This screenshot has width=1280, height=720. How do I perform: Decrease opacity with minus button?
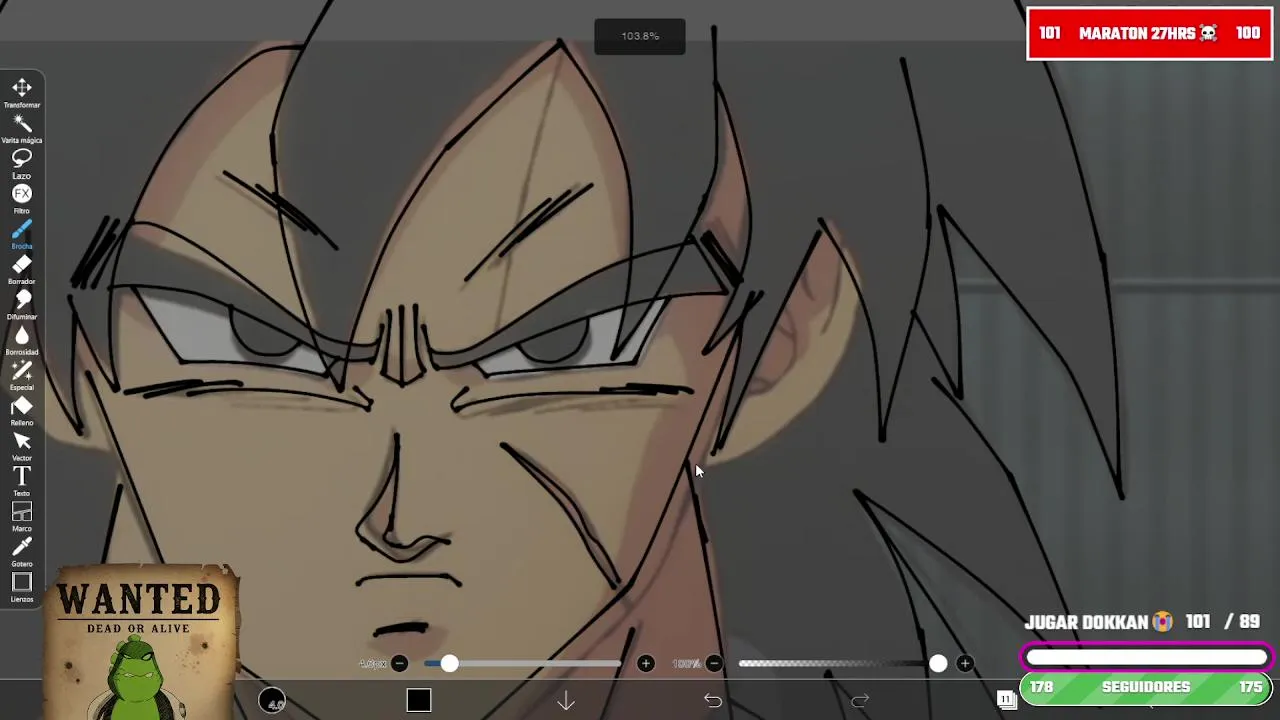713,663
